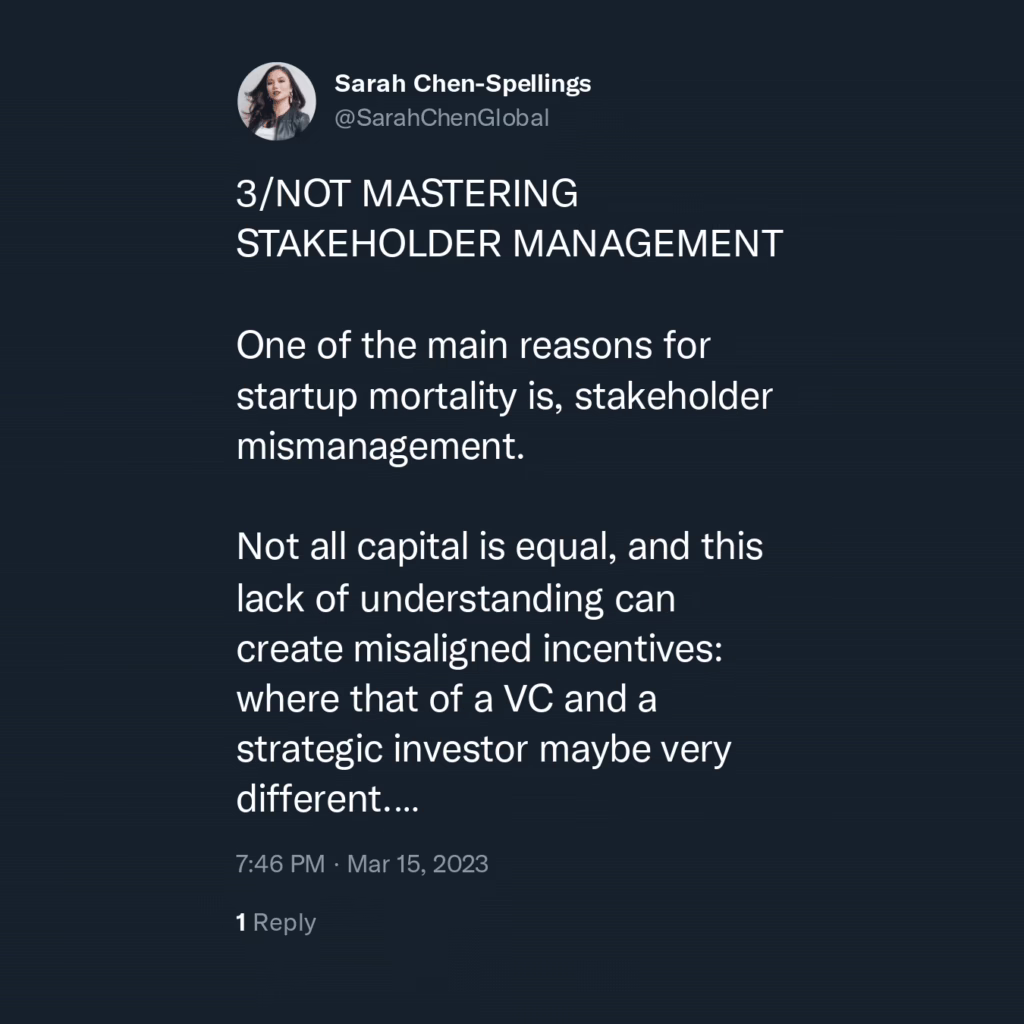Click the display name Sarah Chen-Spellings
This screenshot has height=1024, width=1024.
pos(462,84)
